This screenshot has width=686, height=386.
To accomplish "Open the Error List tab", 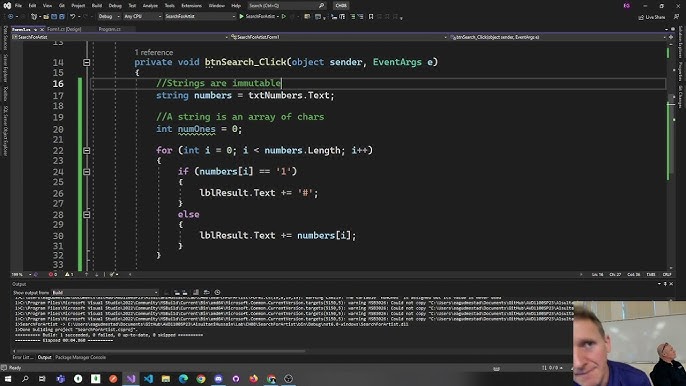I will coord(23,357).
